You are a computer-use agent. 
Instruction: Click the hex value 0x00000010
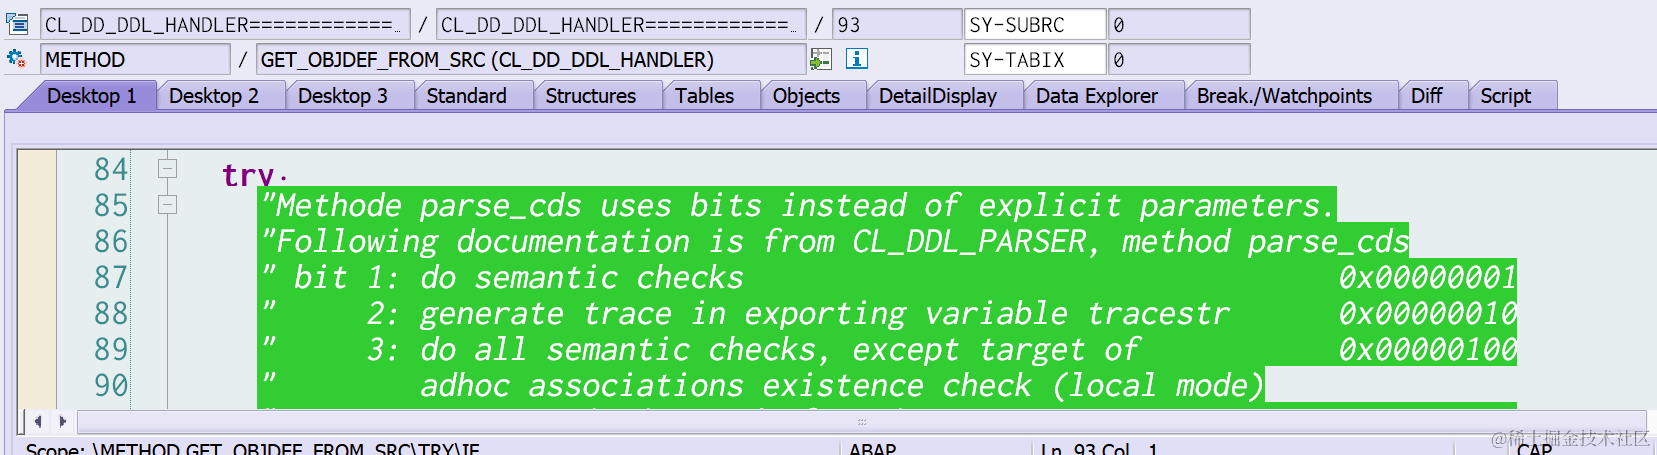[x=1428, y=313]
